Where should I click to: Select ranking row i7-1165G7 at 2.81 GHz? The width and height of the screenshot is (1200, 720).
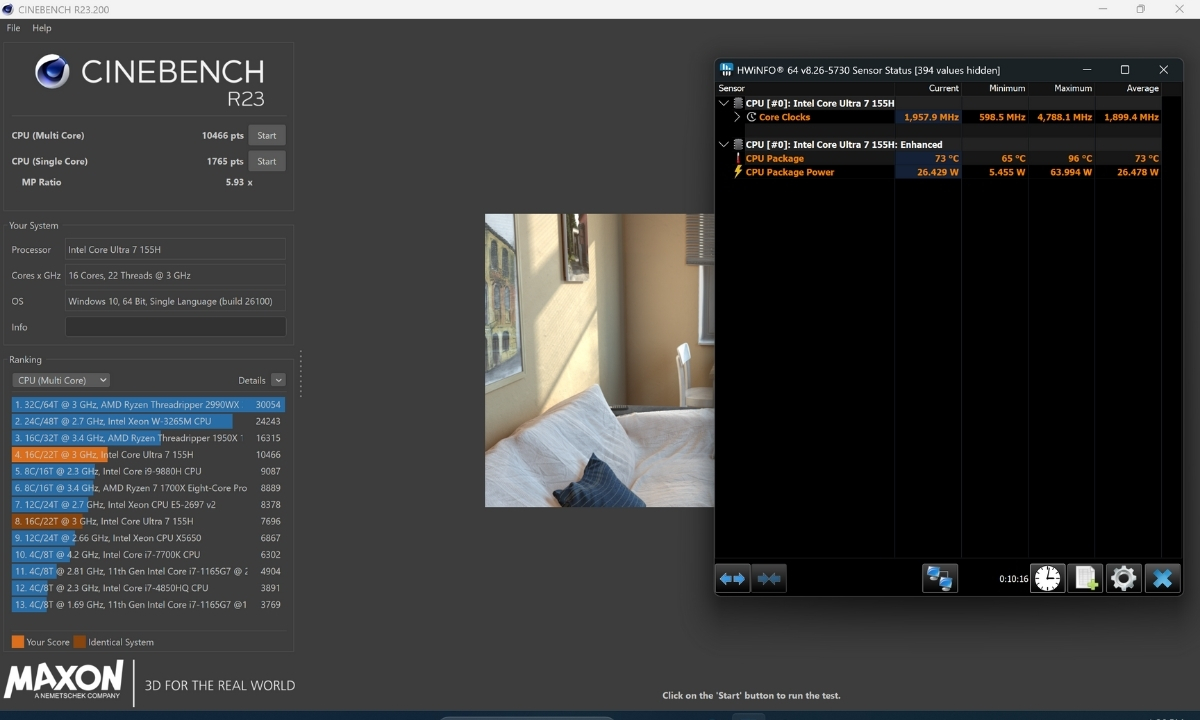click(x=148, y=571)
